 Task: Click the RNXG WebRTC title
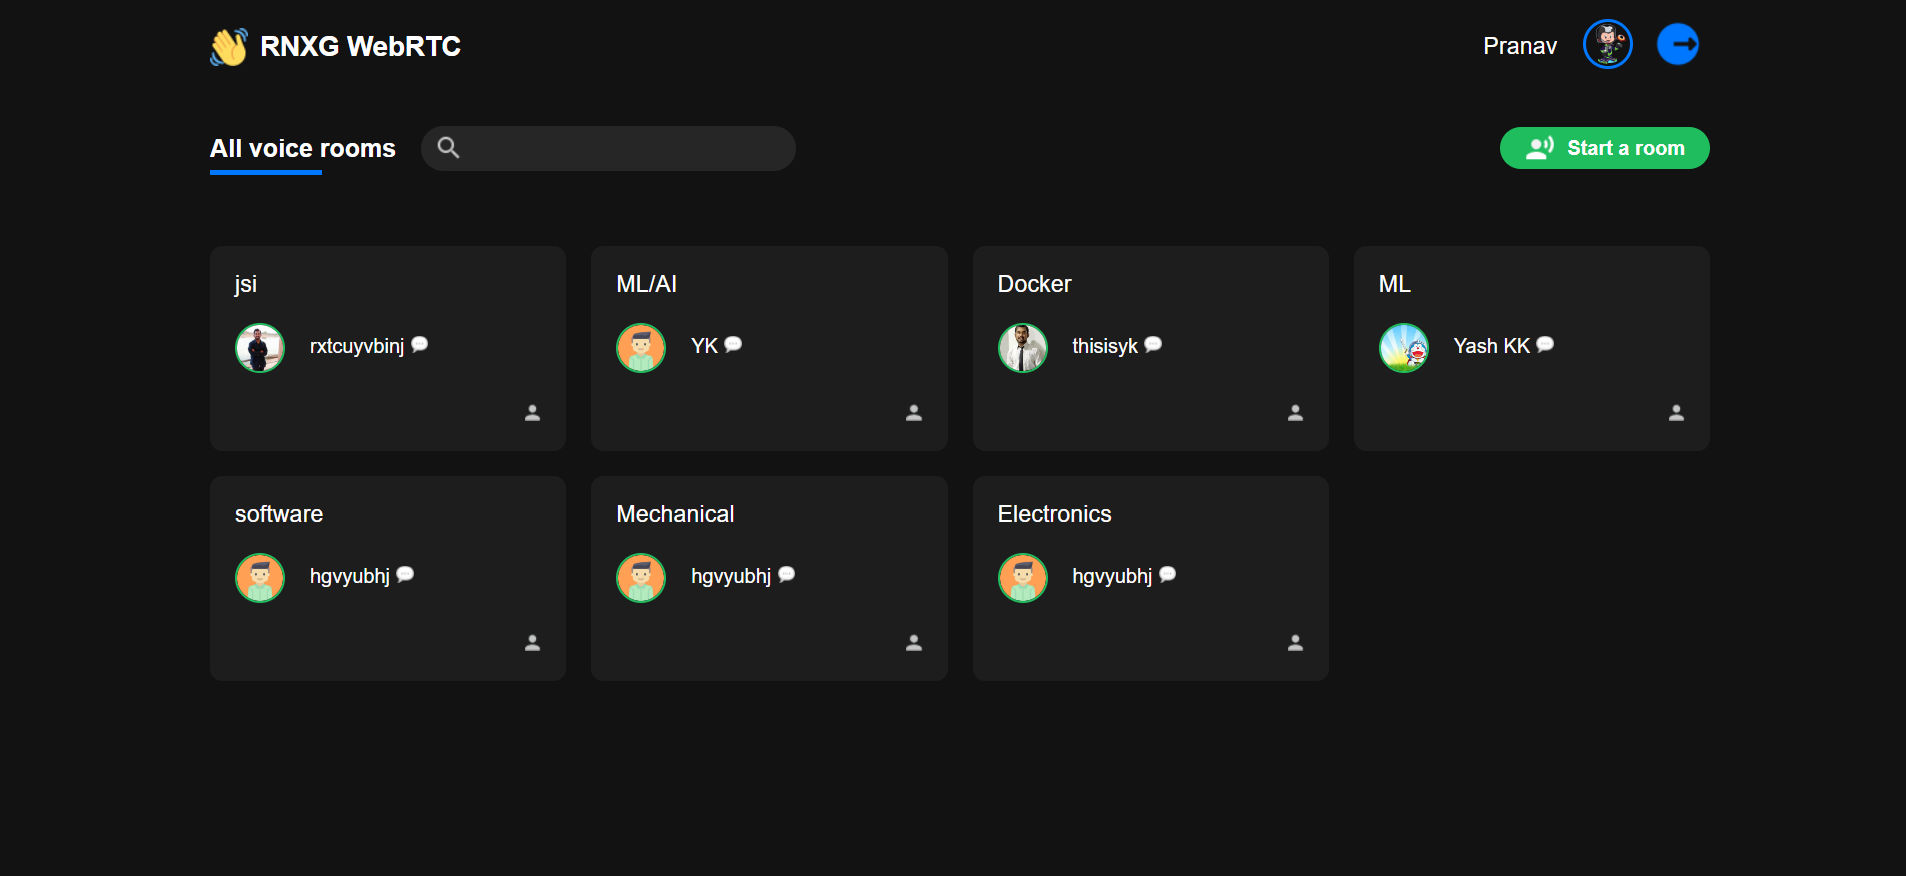click(x=360, y=46)
